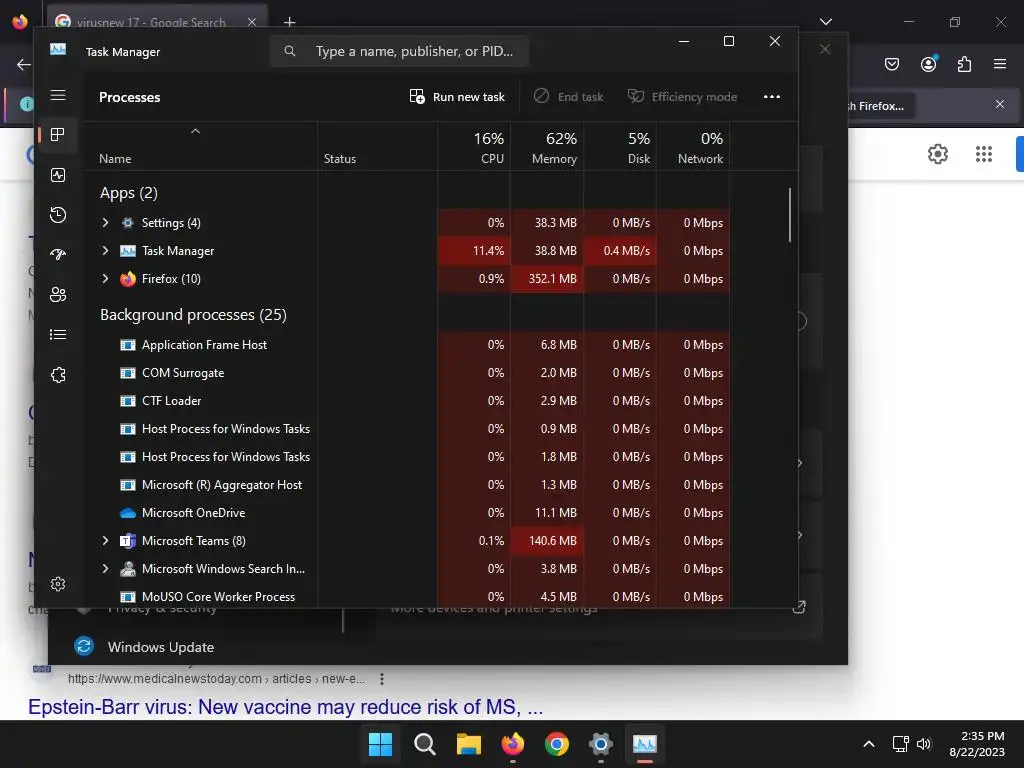The height and width of the screenshot is (768, 1024).
Task: Open Google settings gear in Firefox page
Action: (x=938, y=154)
